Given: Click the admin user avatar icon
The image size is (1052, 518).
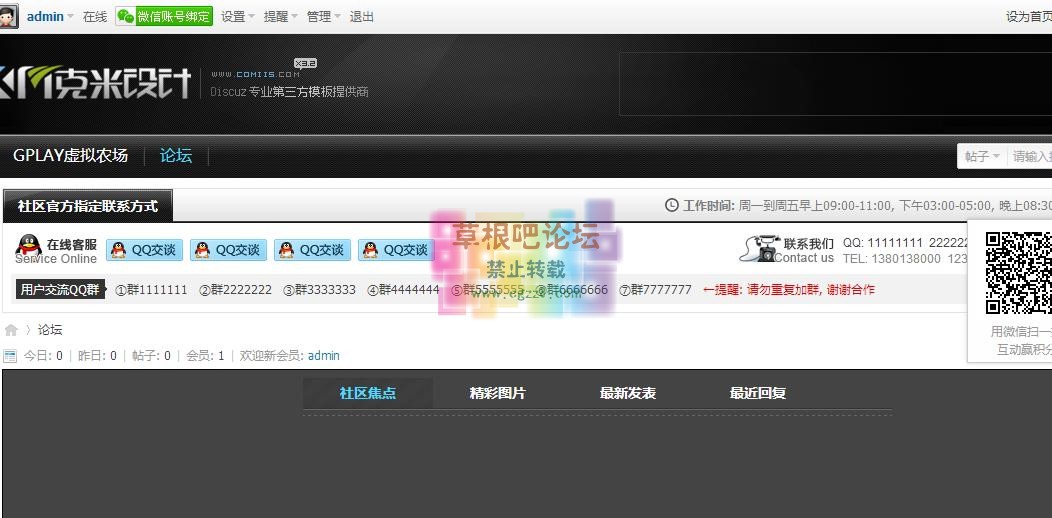Looking at the screenshot, I should [8, 16].
